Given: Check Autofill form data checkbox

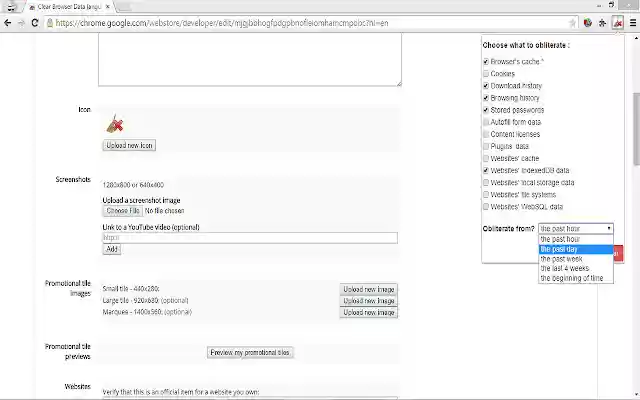Looking at the screenshot, I should point(486,122).
